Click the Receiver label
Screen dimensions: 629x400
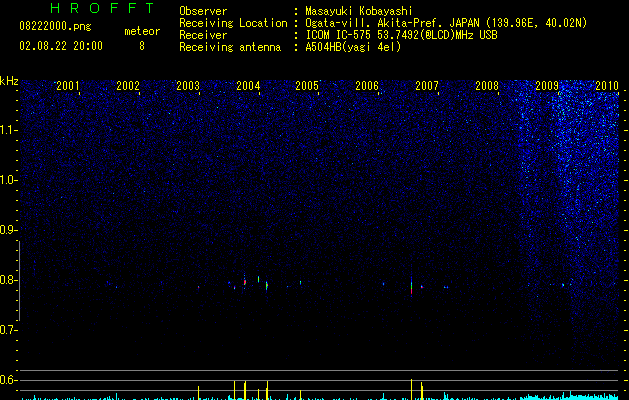[x=203, y=35]
